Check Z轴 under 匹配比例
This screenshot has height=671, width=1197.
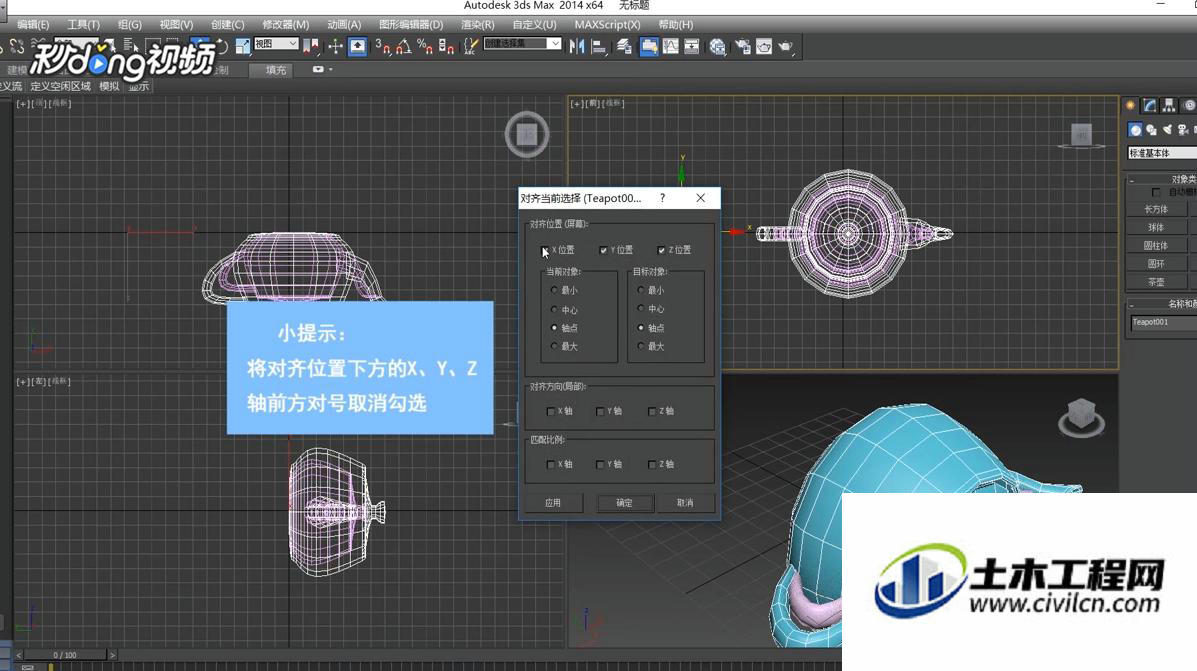click(652, 464)
